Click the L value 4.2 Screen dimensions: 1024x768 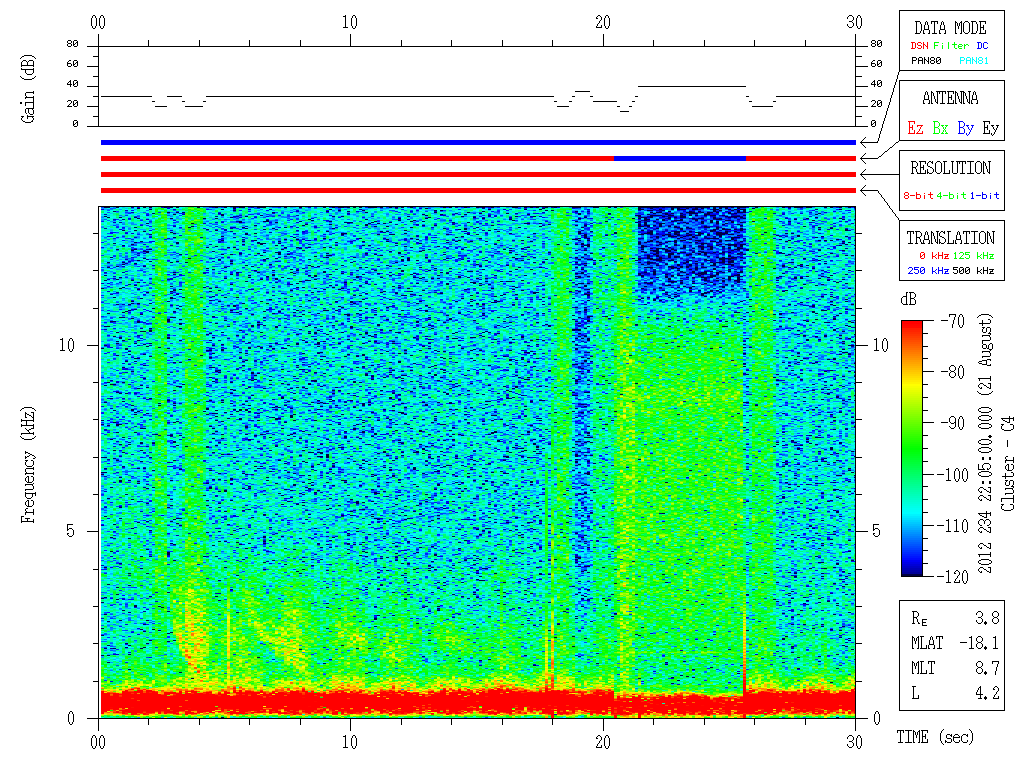pyautogui.click(x=987, y=693)
